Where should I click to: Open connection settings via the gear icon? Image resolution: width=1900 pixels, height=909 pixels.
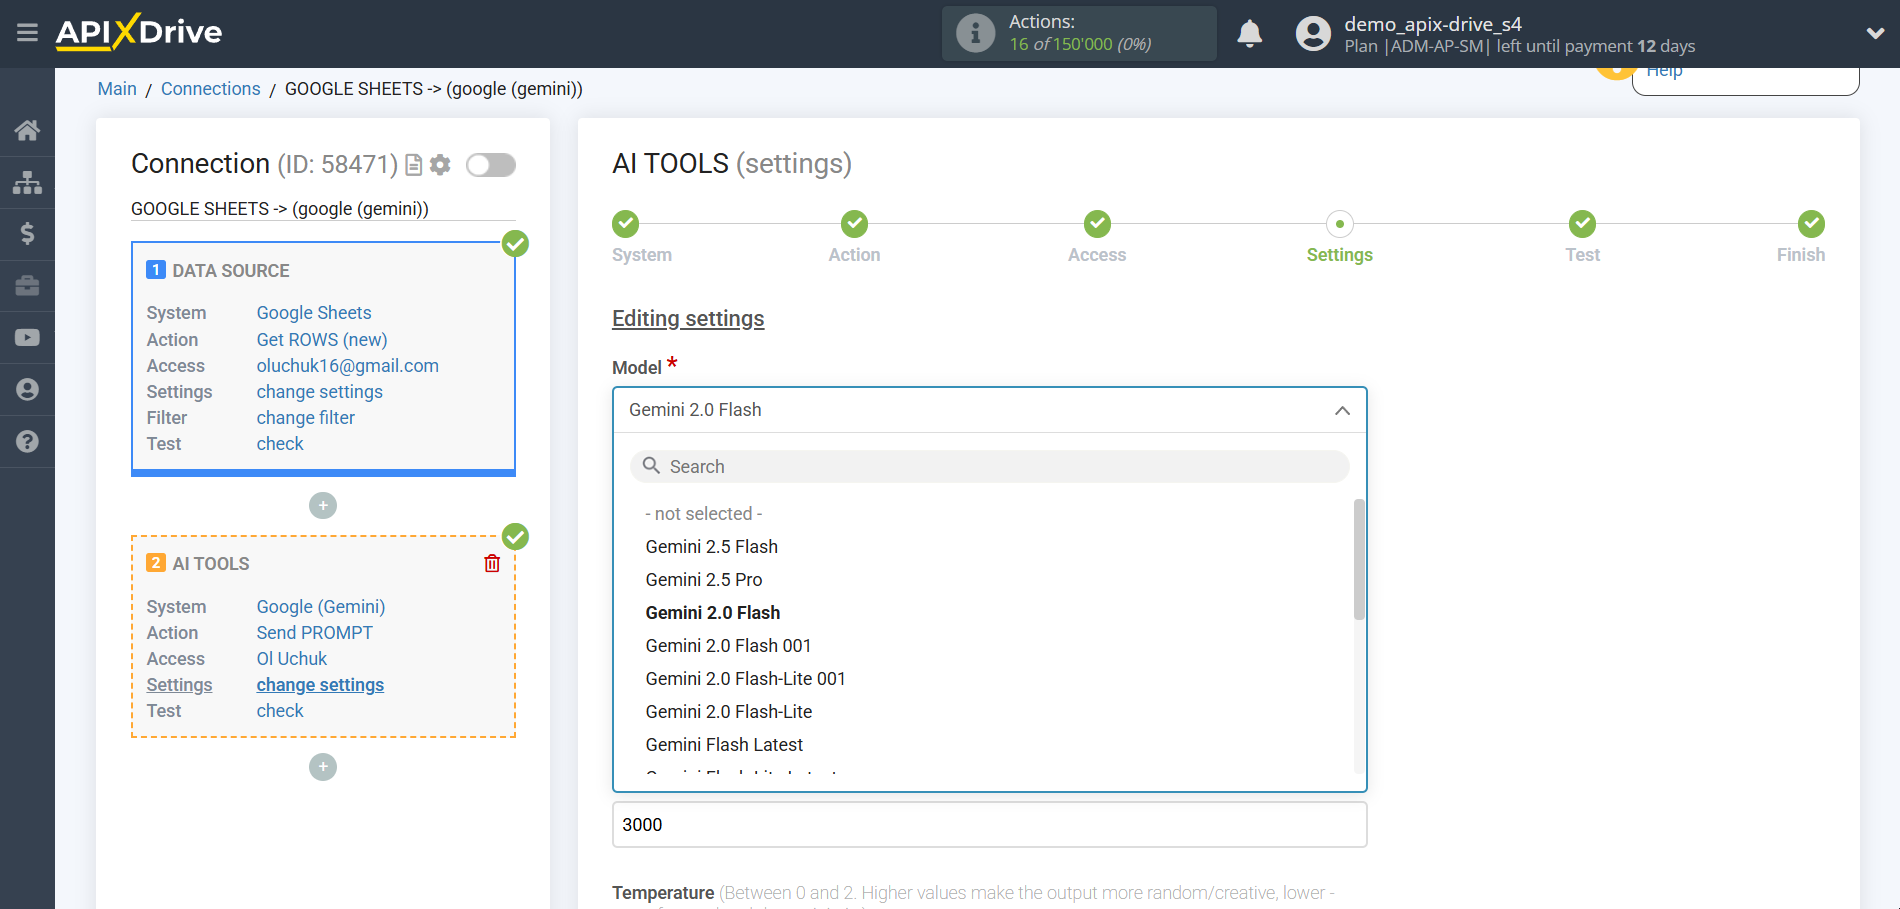pos(440,165)
